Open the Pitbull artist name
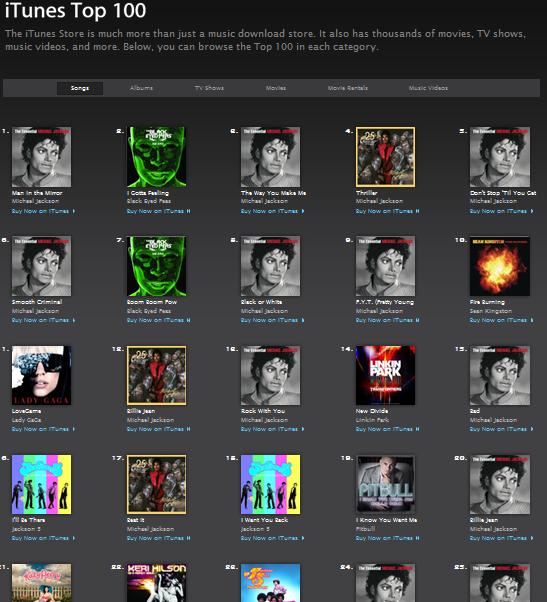This screenshot has height=602, width=547. (365, 529)
